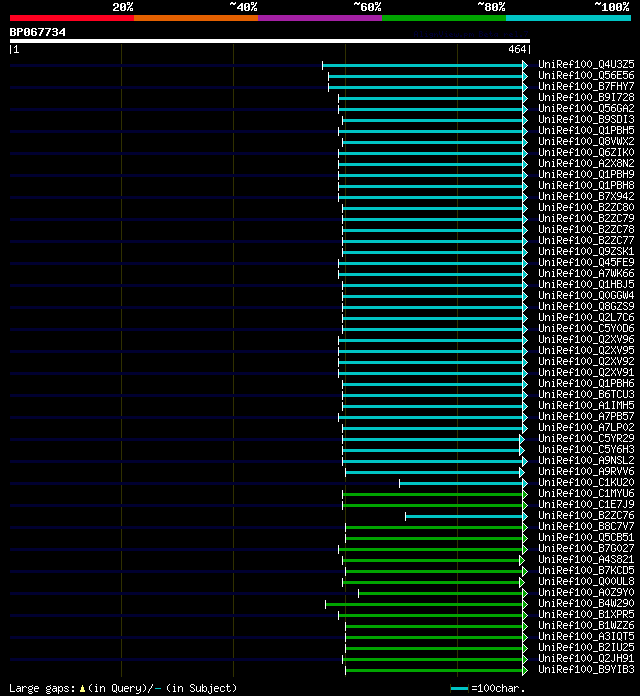
Task: Select the UniRef100_B1XPR5 label
Action: pyautogui.click(x=586, y=614)
